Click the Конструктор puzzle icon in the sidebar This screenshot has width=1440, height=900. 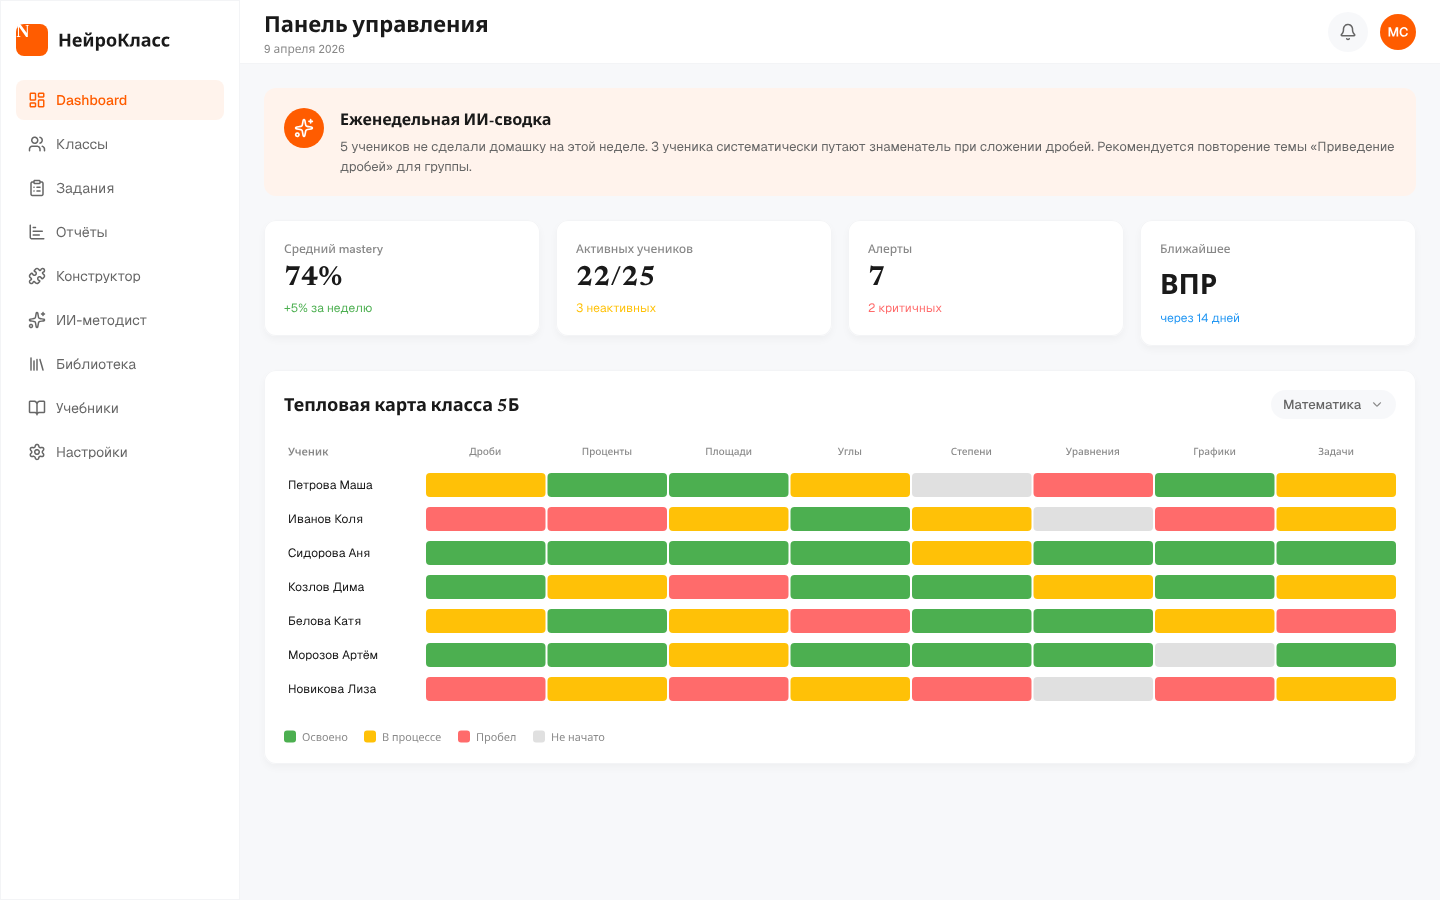tap(37, 276)
